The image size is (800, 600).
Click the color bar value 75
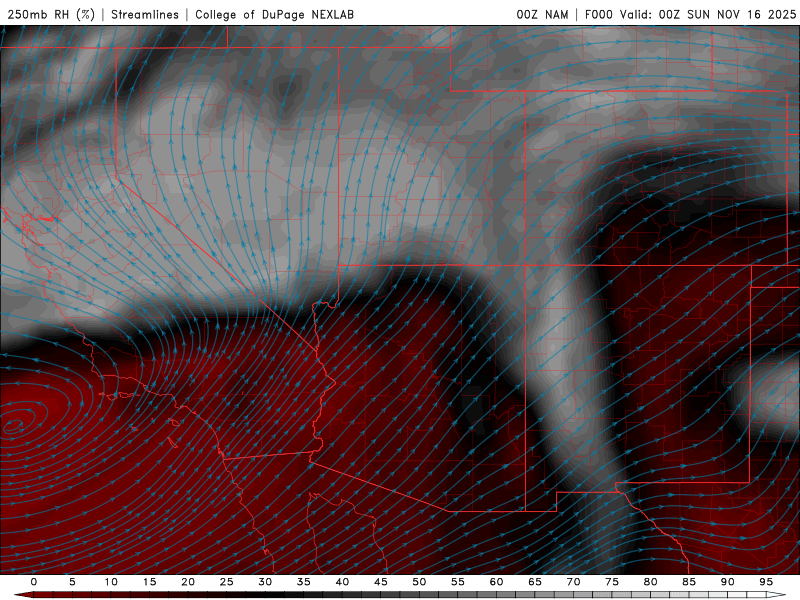click(612, 582)
